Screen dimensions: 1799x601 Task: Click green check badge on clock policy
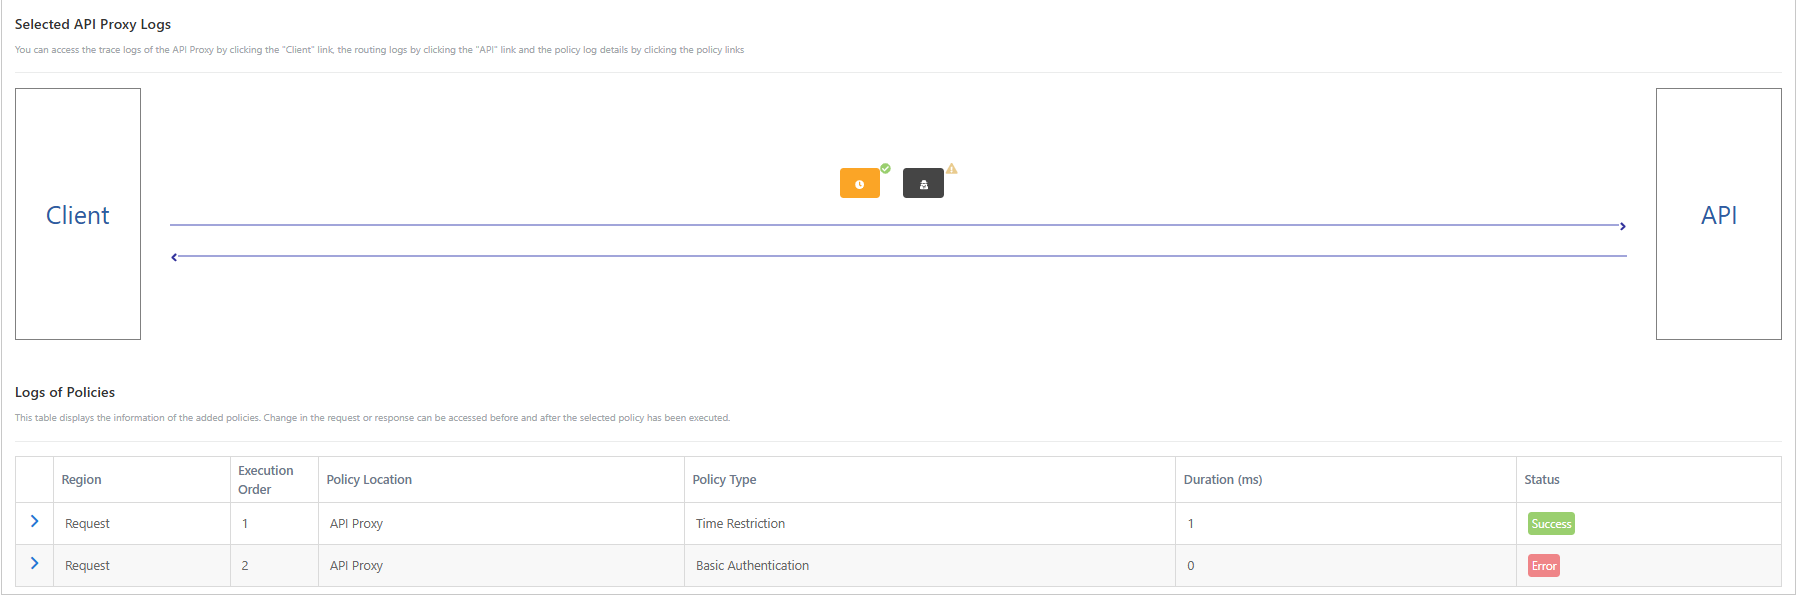[x=885, y=169]
